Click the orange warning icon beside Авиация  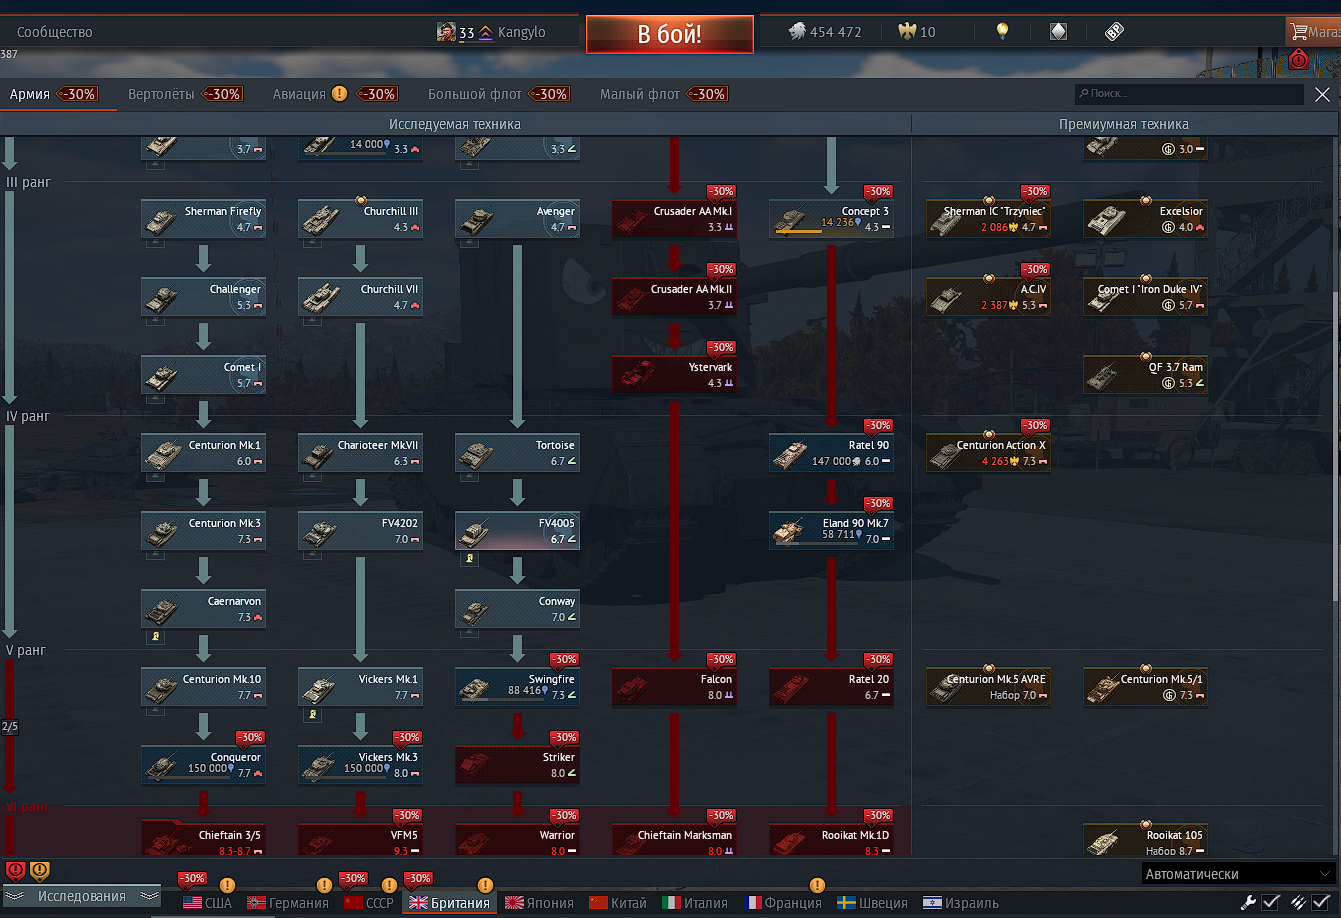340,94
